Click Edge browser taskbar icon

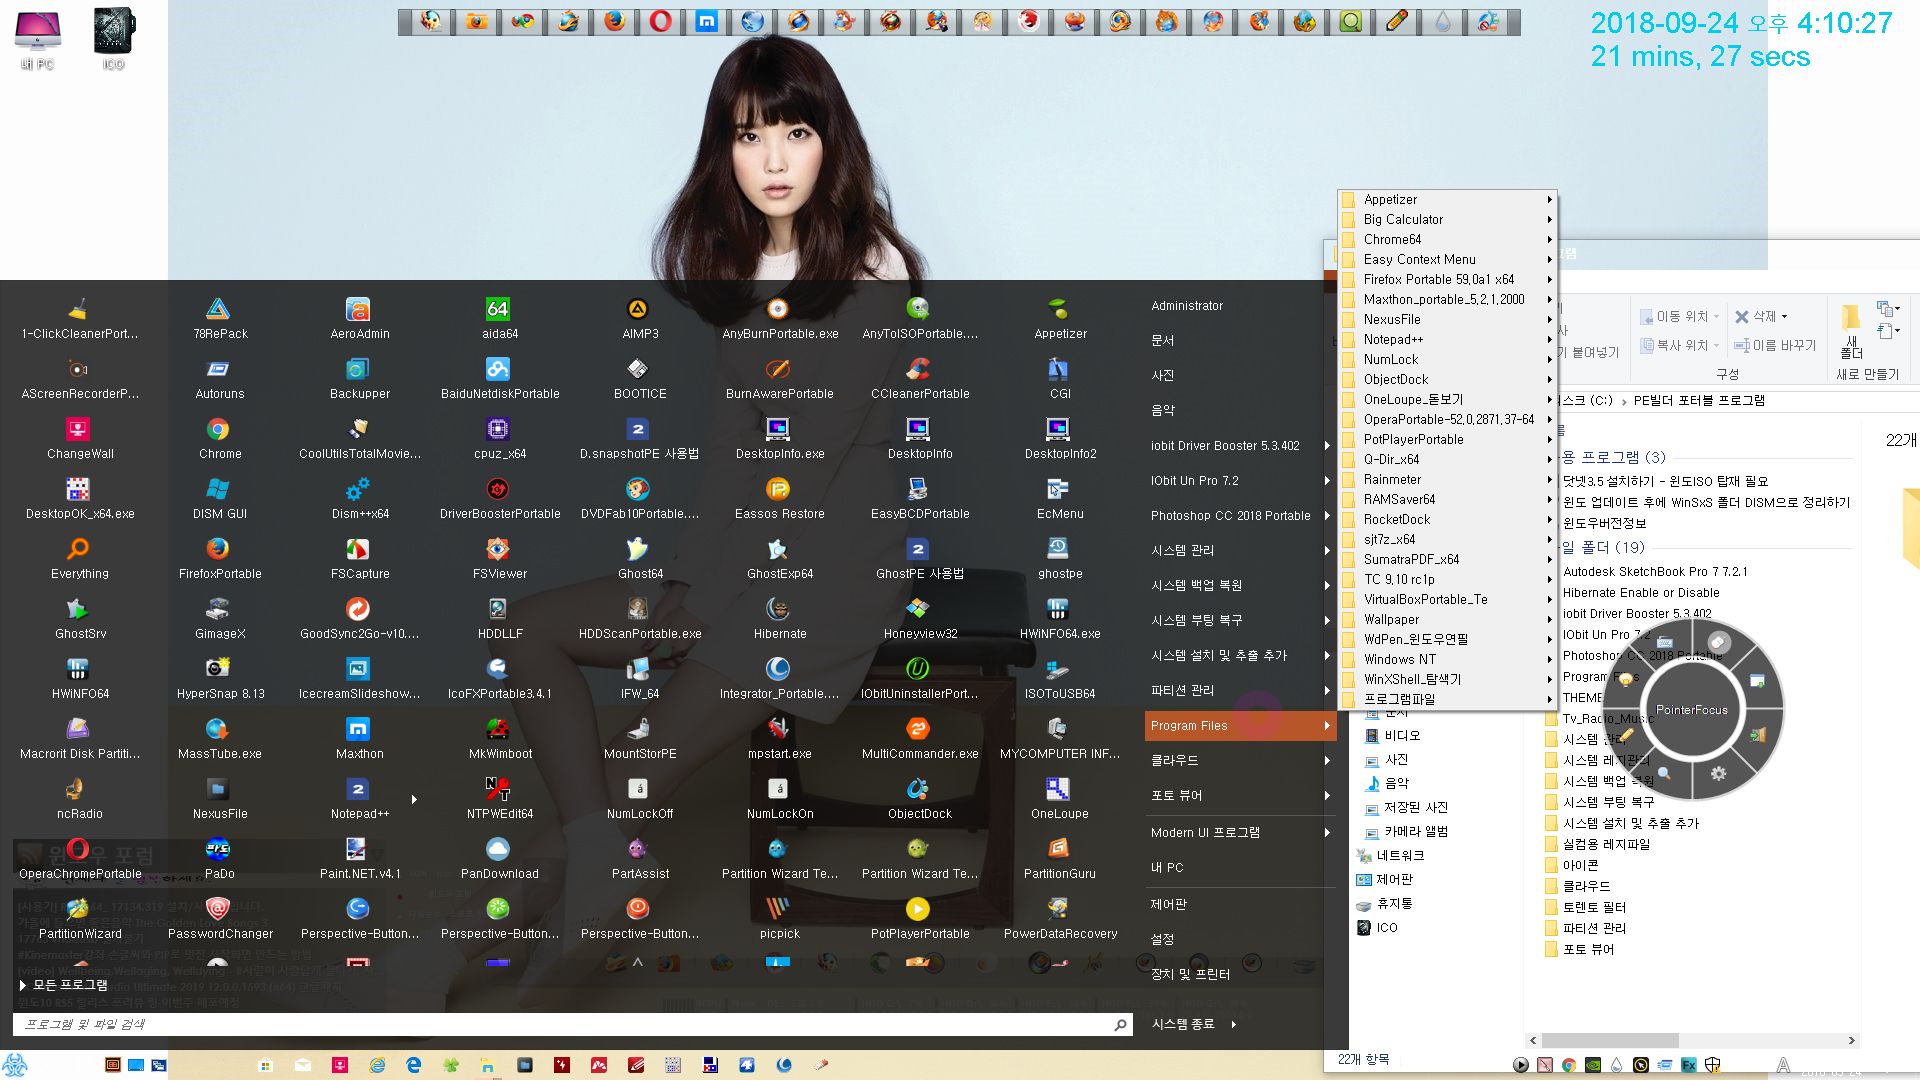tap(414, 1065)
